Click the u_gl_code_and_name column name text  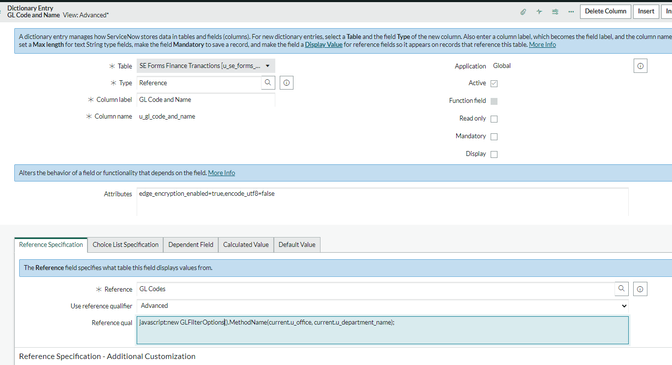pos(167,117)
